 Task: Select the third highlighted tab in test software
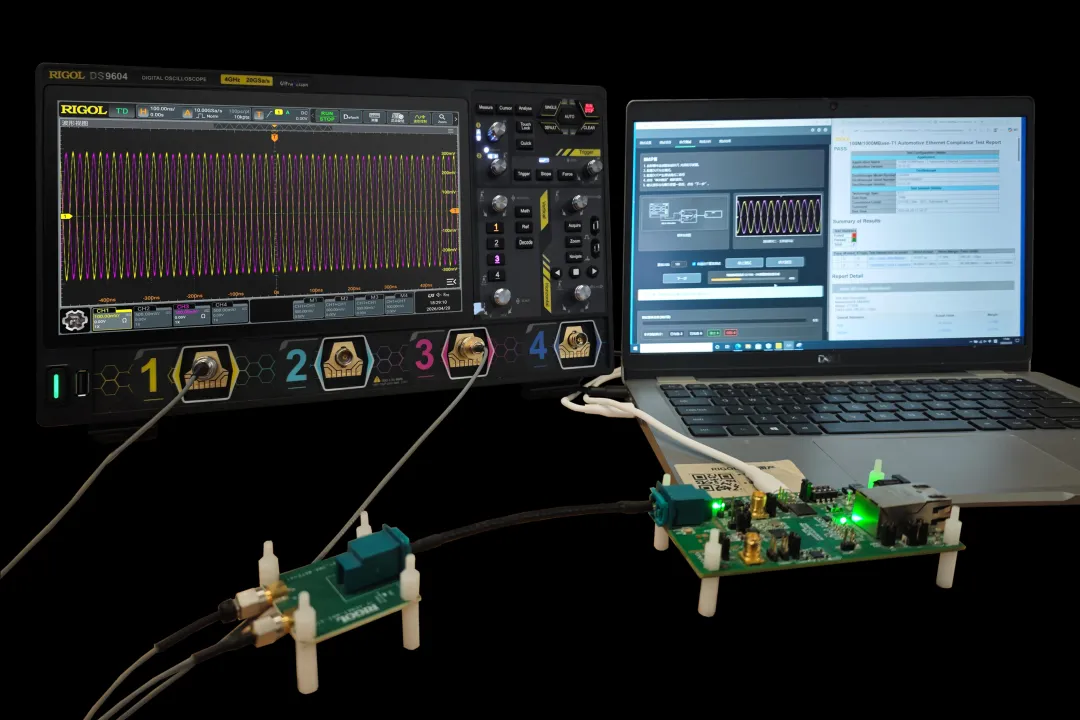click(x=685, y=142)
